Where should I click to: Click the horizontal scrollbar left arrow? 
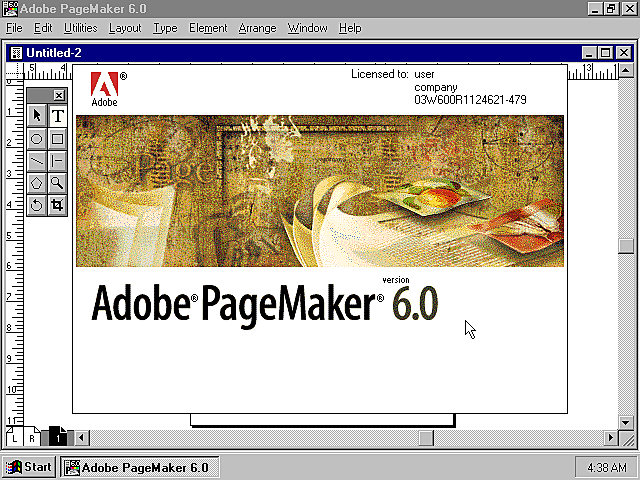pos(81,438)
